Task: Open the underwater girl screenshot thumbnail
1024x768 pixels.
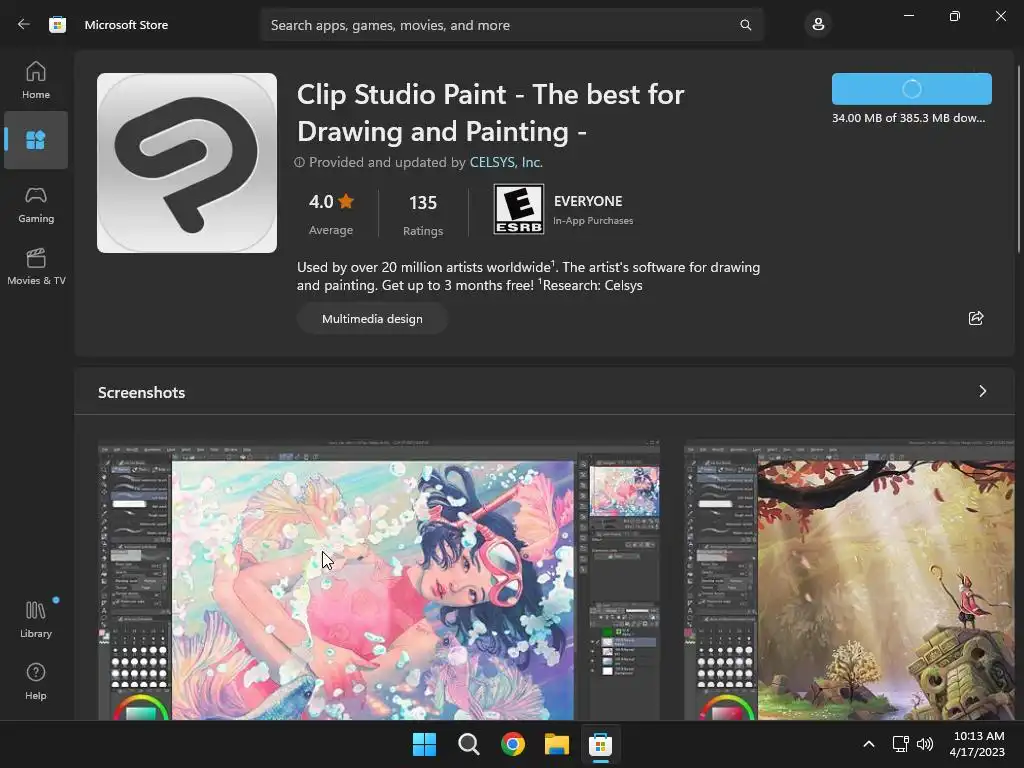Action: (379, 580)
